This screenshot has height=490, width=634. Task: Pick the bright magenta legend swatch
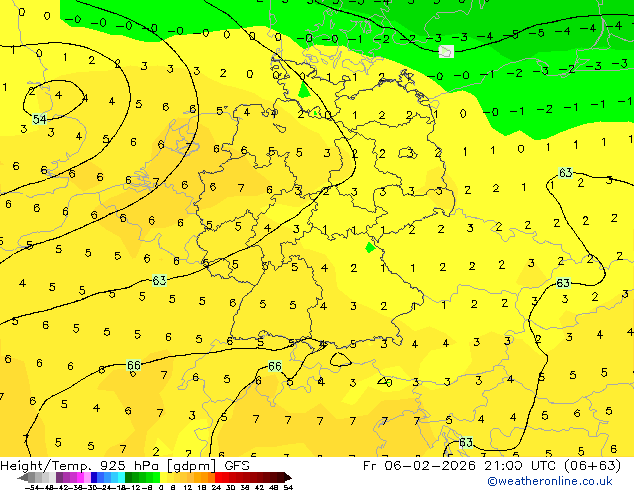point(80,478)
